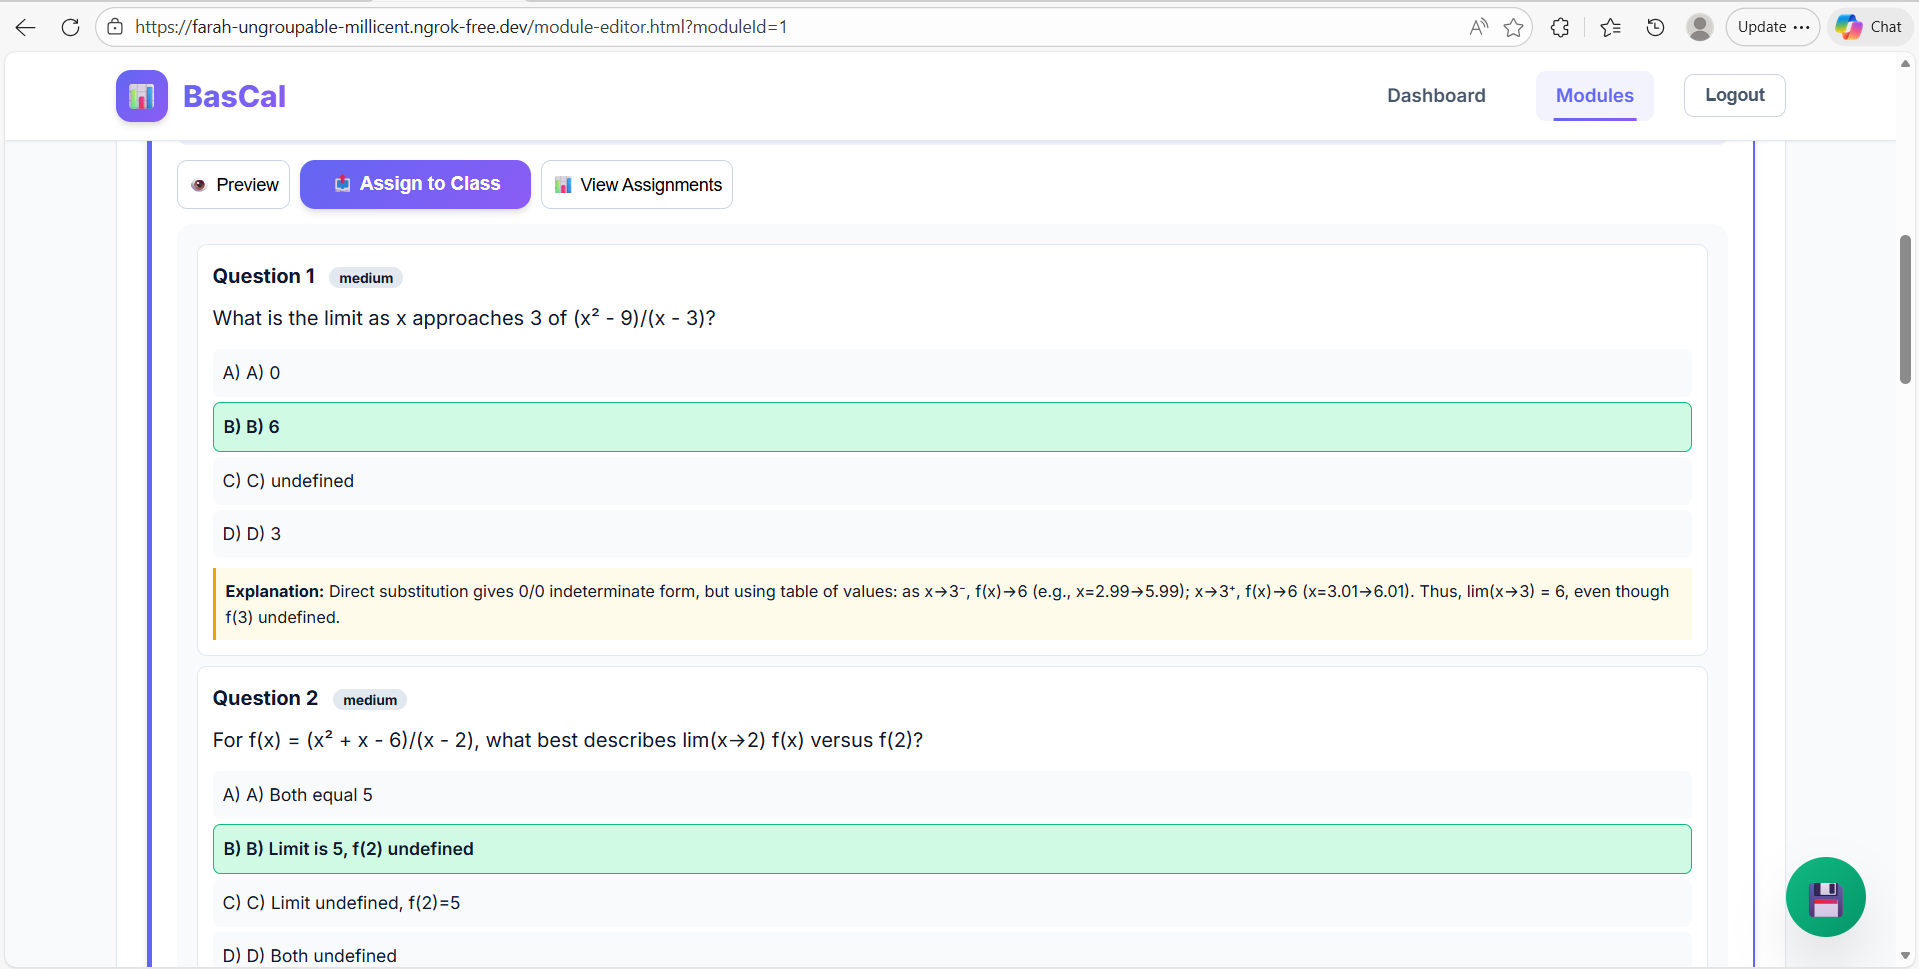Screen dimensions: 1919x969
Task: Click the Question 1 medium difficulty badge
Action: click(366, 278)
